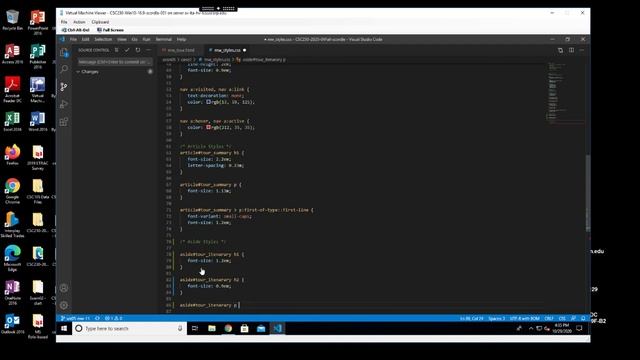
Task: Open the Selection menu
Action: (x=103, y=40)
